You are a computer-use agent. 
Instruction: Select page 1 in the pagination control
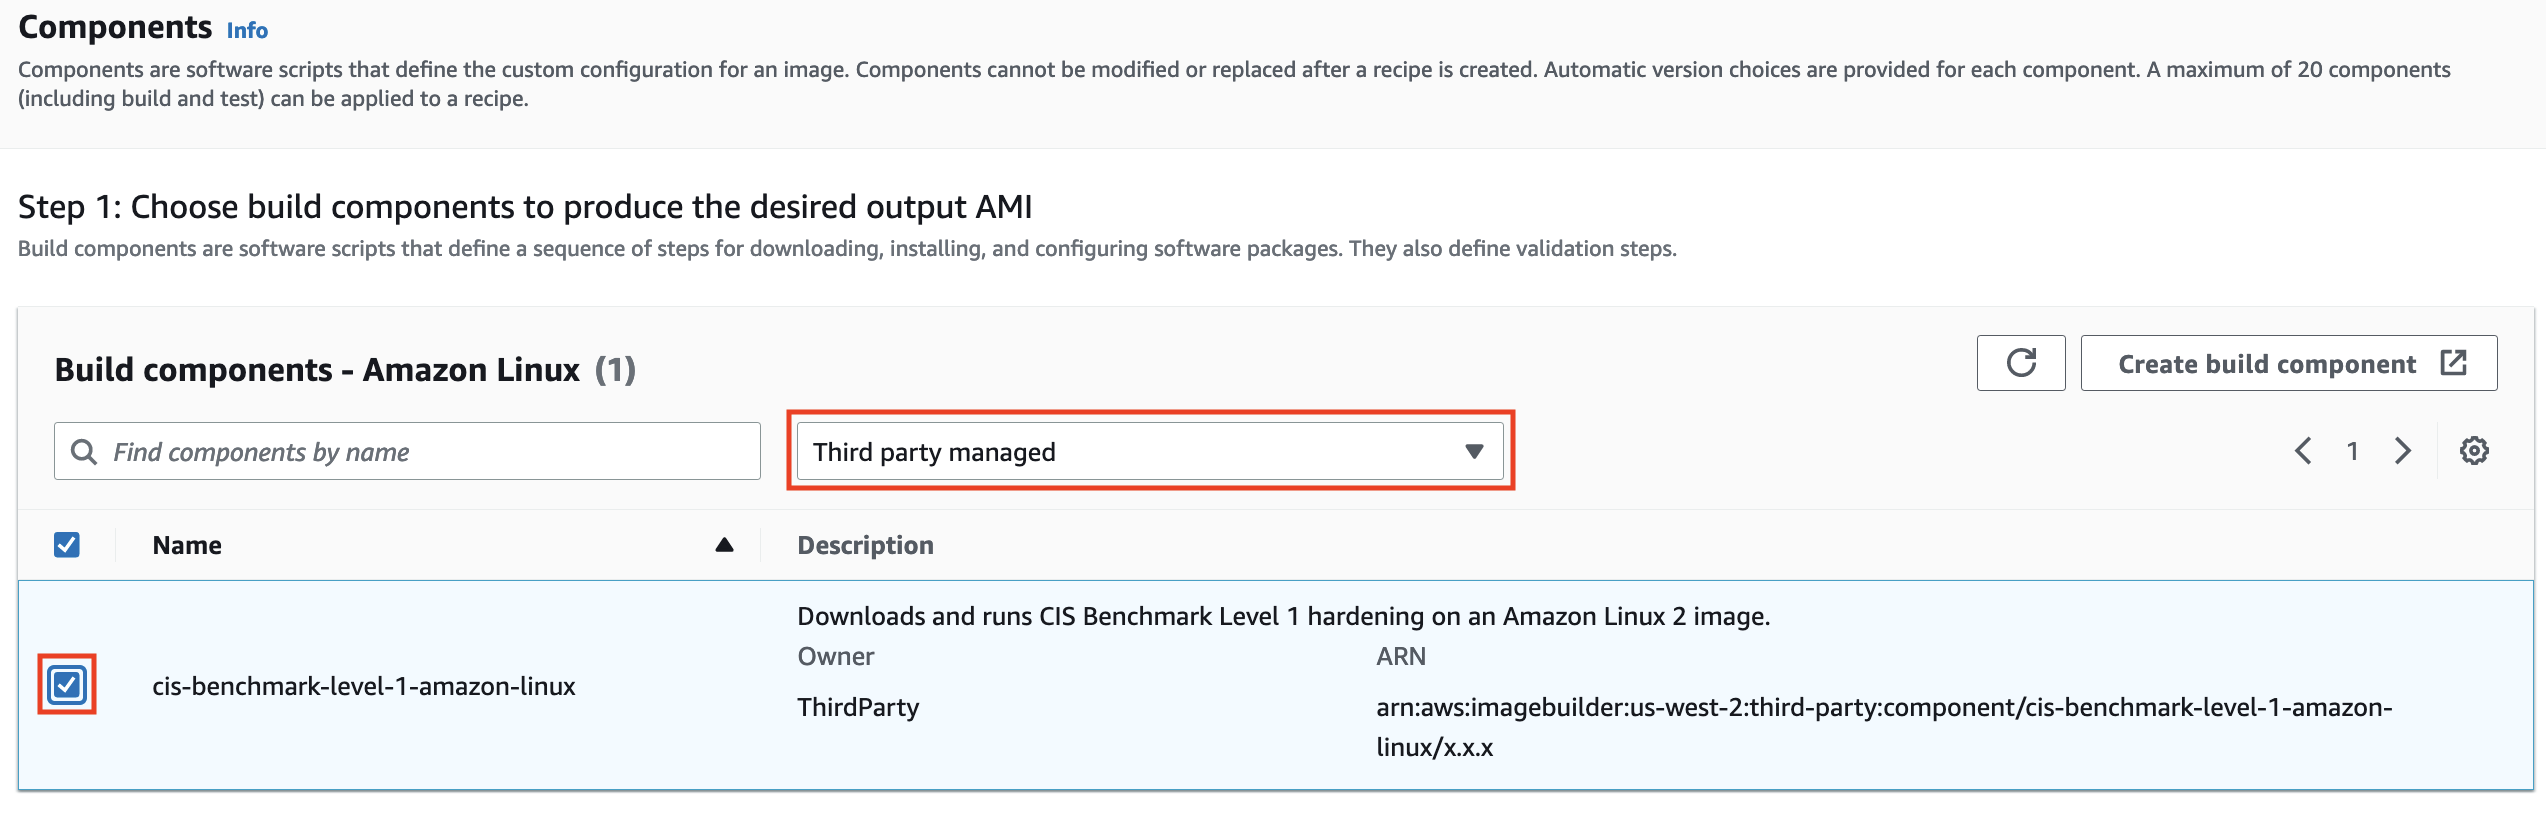[2353, 451]
